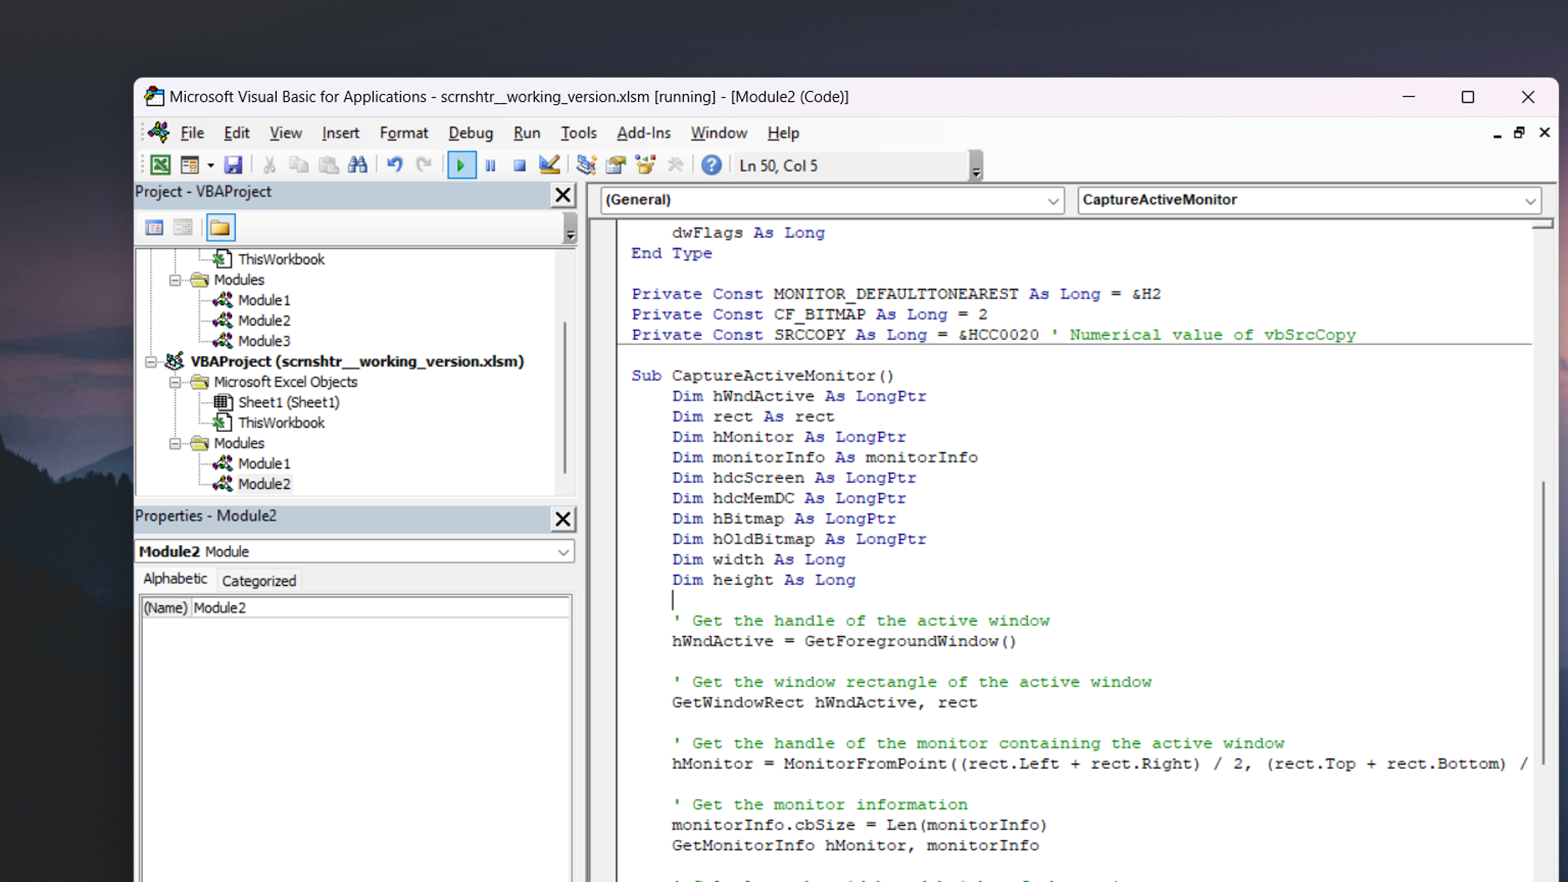
Task: Click the View Code icon in Project pane
Action: (x=154, y=228)
